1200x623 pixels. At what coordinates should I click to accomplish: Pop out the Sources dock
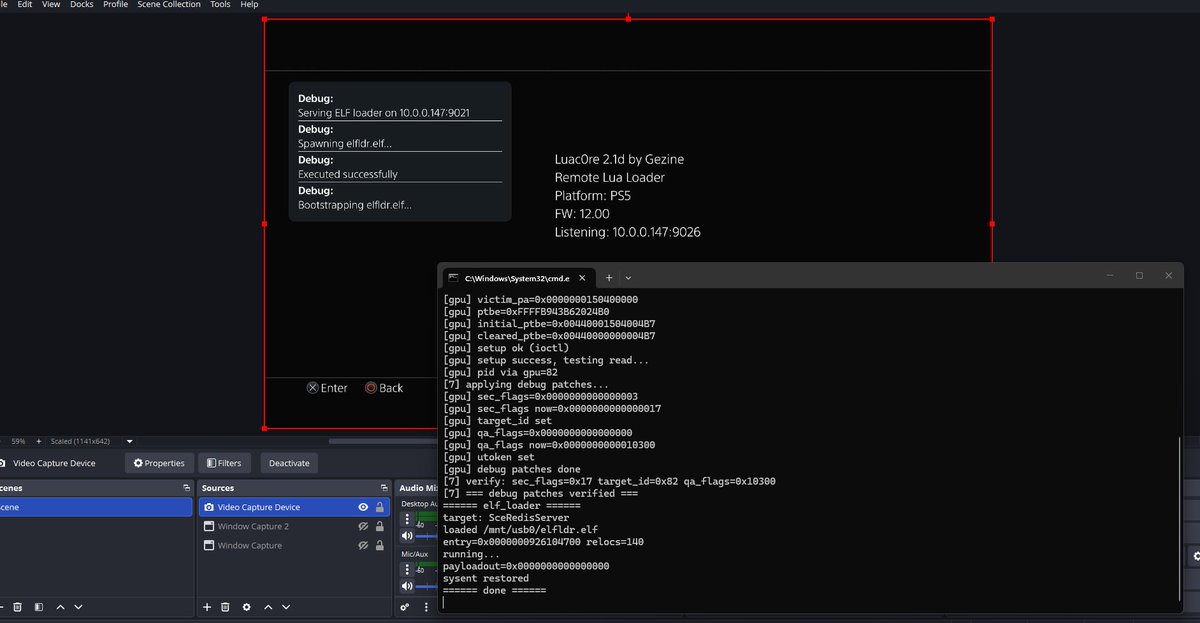384,488
